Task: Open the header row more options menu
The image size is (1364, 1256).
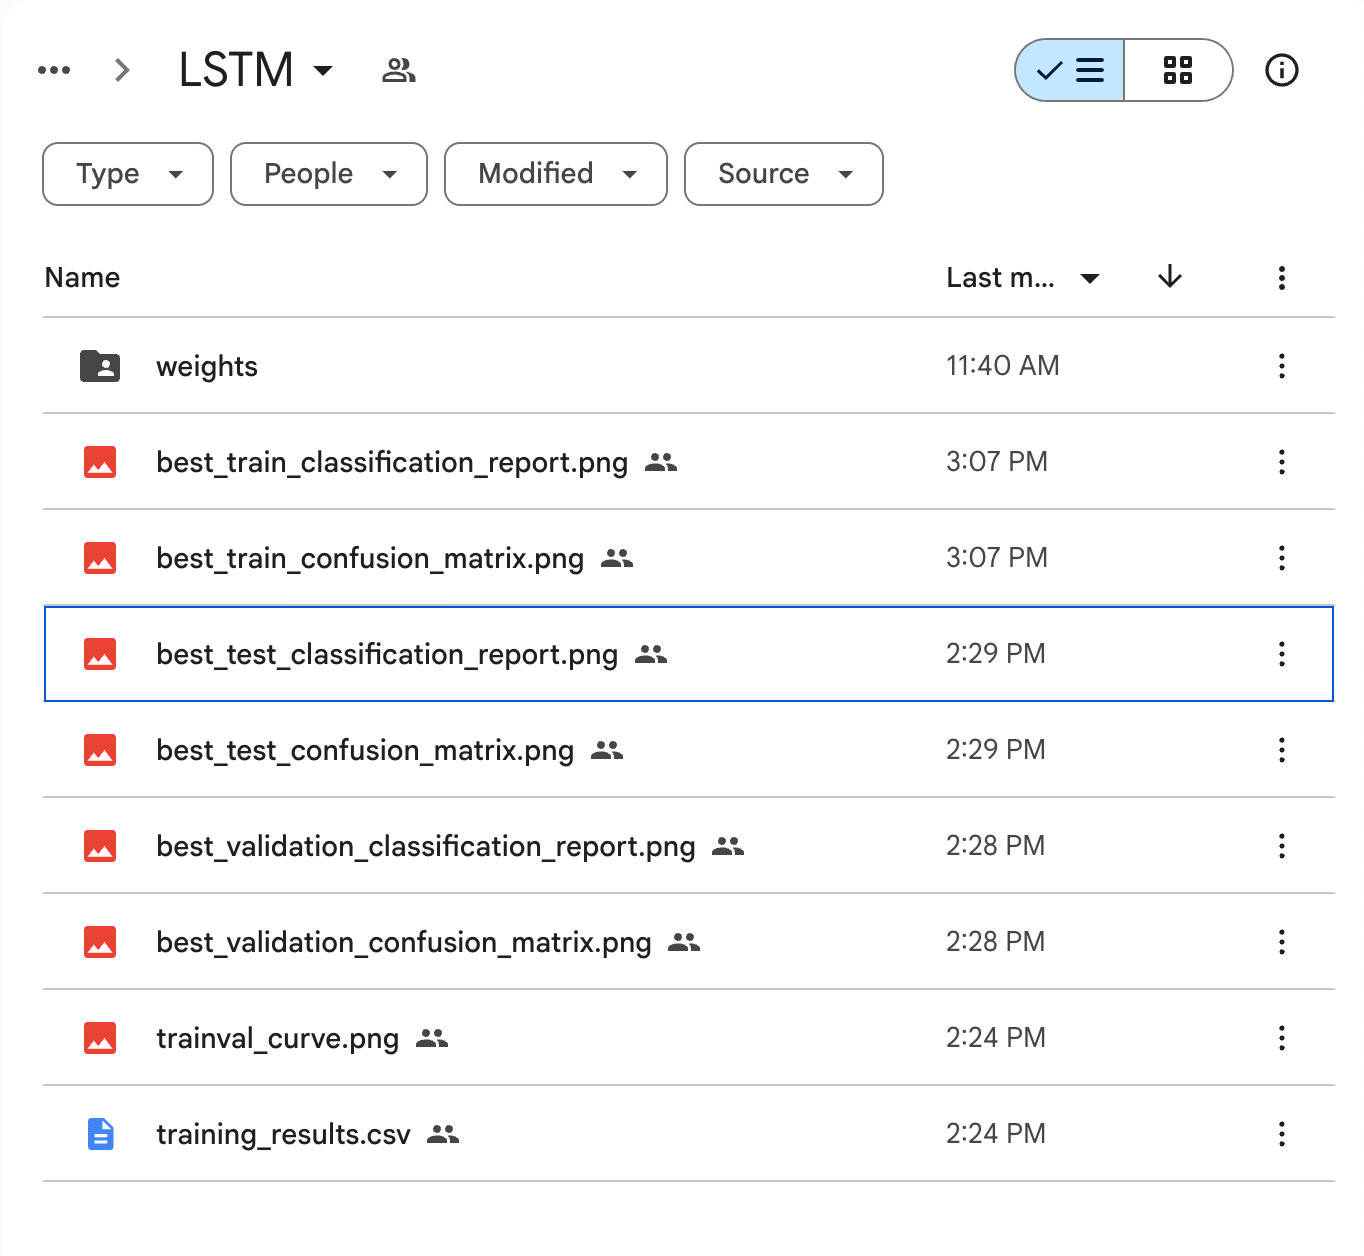Action: pyautogui.click(x=1281, y=278)
